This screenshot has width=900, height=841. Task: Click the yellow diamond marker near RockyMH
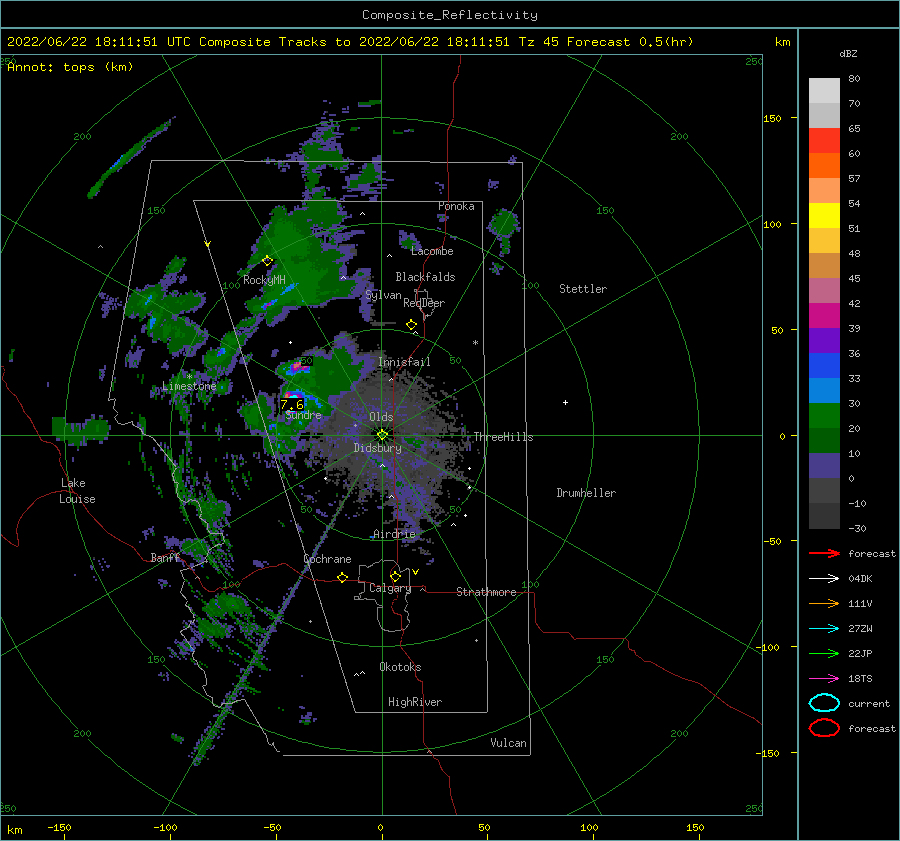(267, 261)
